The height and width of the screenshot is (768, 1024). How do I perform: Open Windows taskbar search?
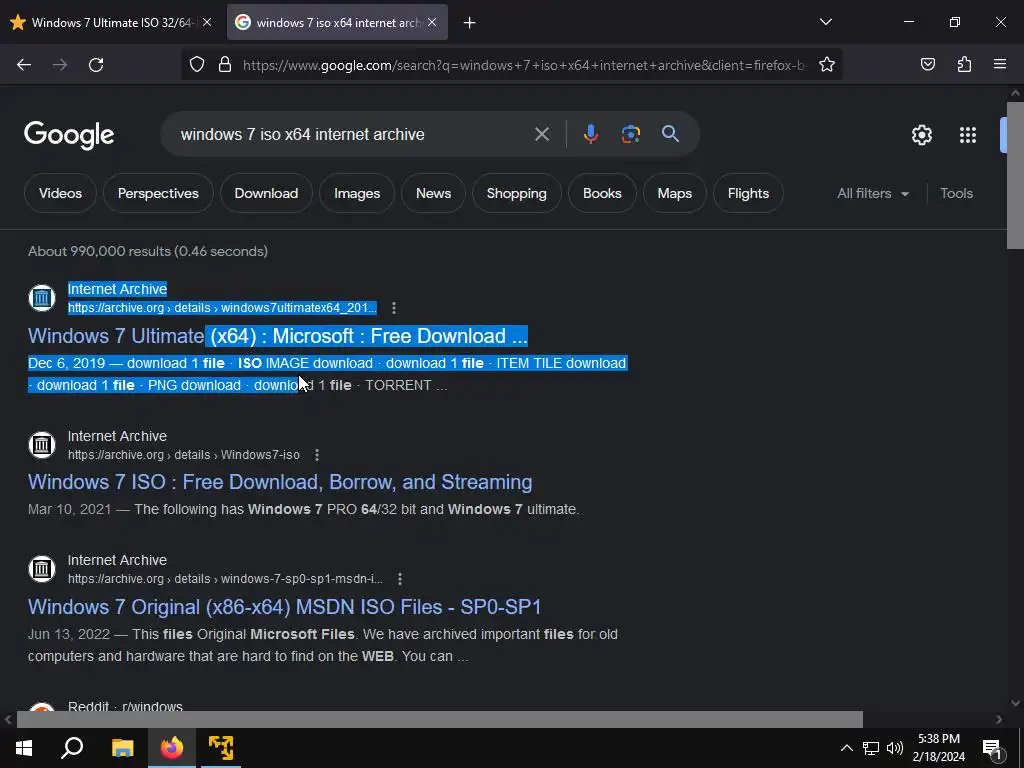(x=72, y=748)
